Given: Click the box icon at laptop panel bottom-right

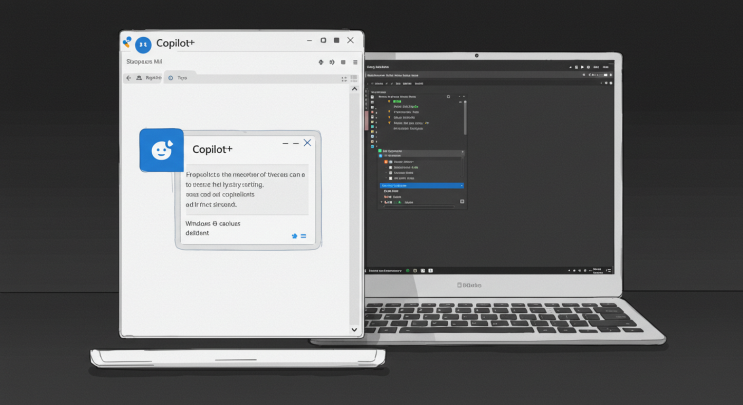Looking at the screenshot, I should click(462, 201).
